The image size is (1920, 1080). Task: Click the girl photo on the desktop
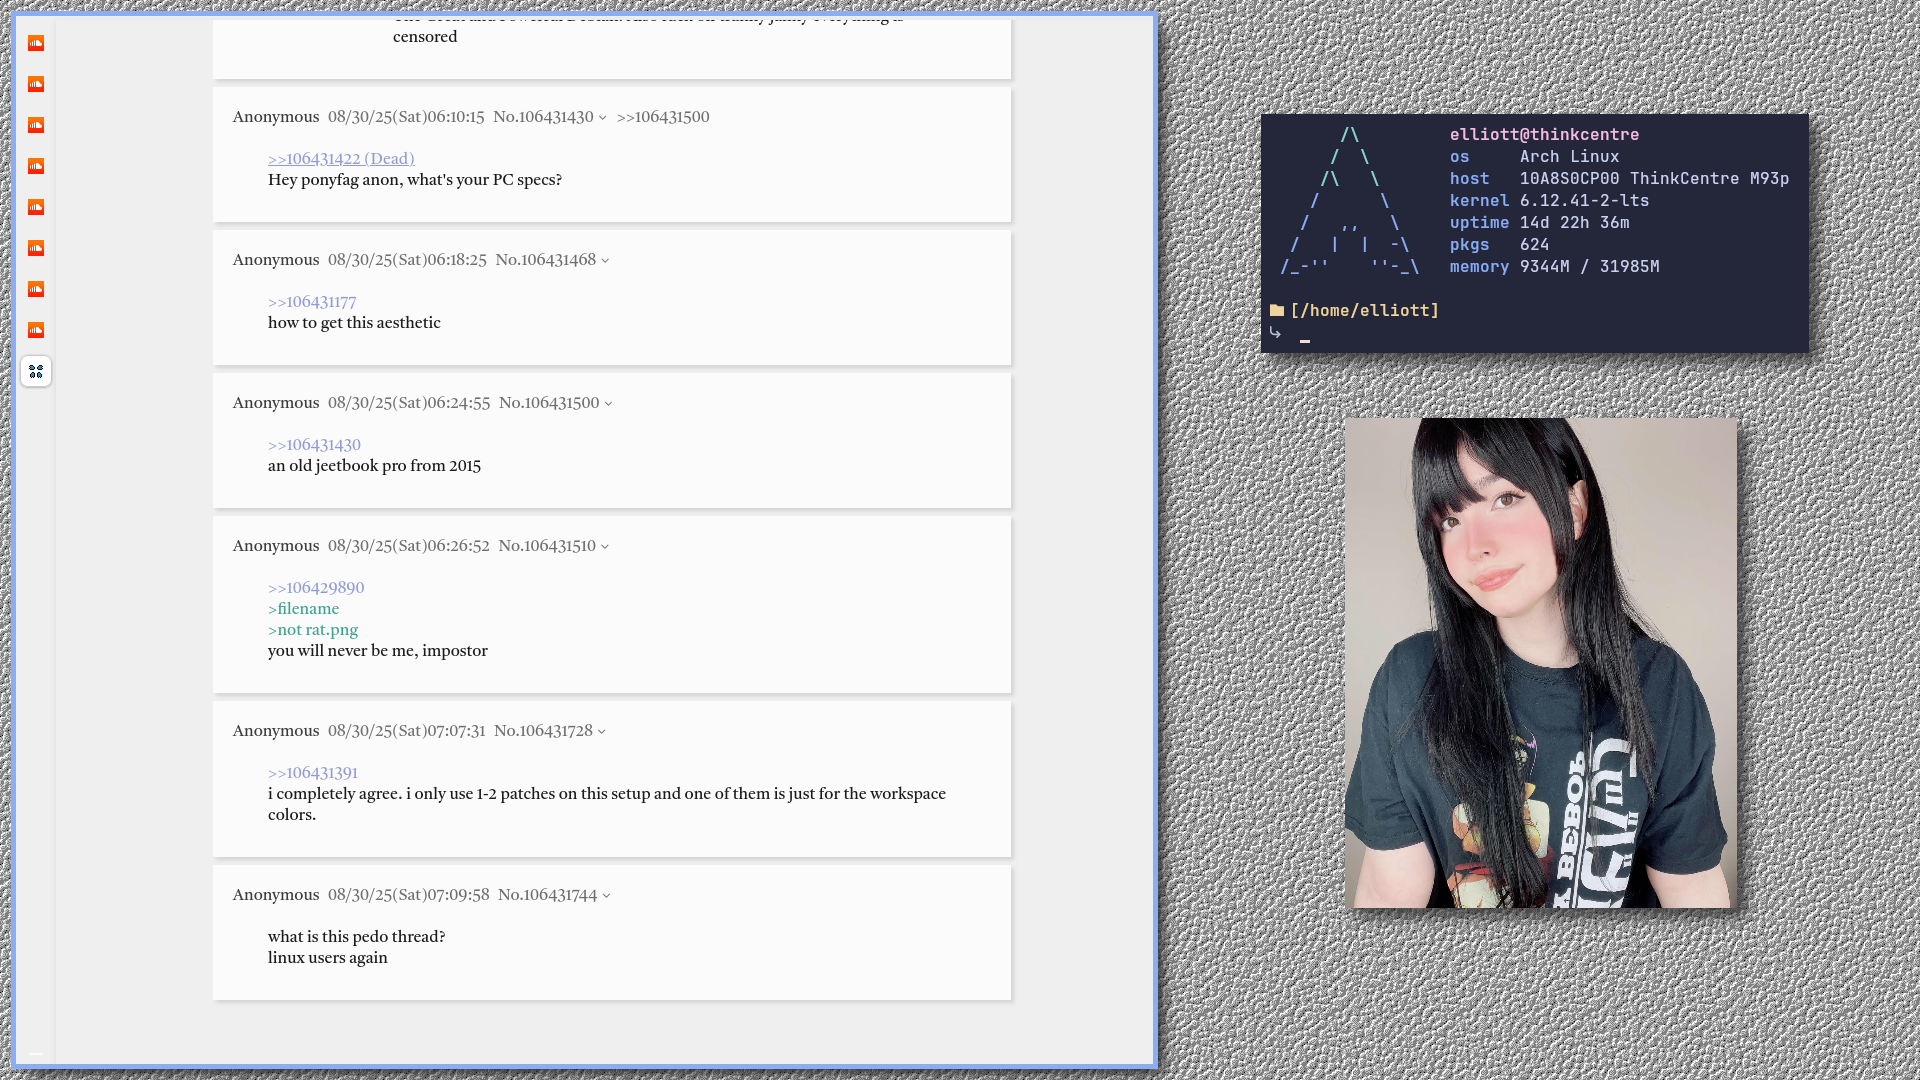point(1541,663)
